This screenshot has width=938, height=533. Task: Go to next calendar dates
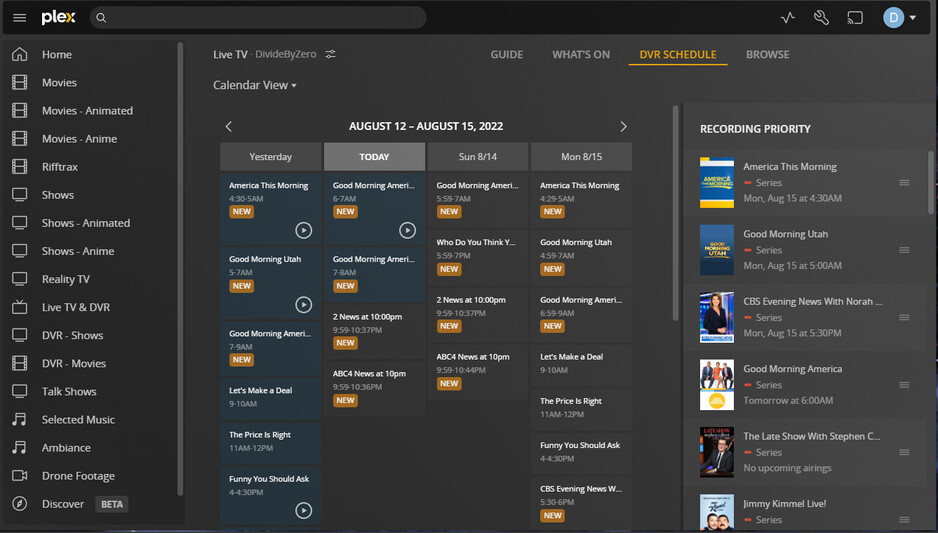click(623, 126)
